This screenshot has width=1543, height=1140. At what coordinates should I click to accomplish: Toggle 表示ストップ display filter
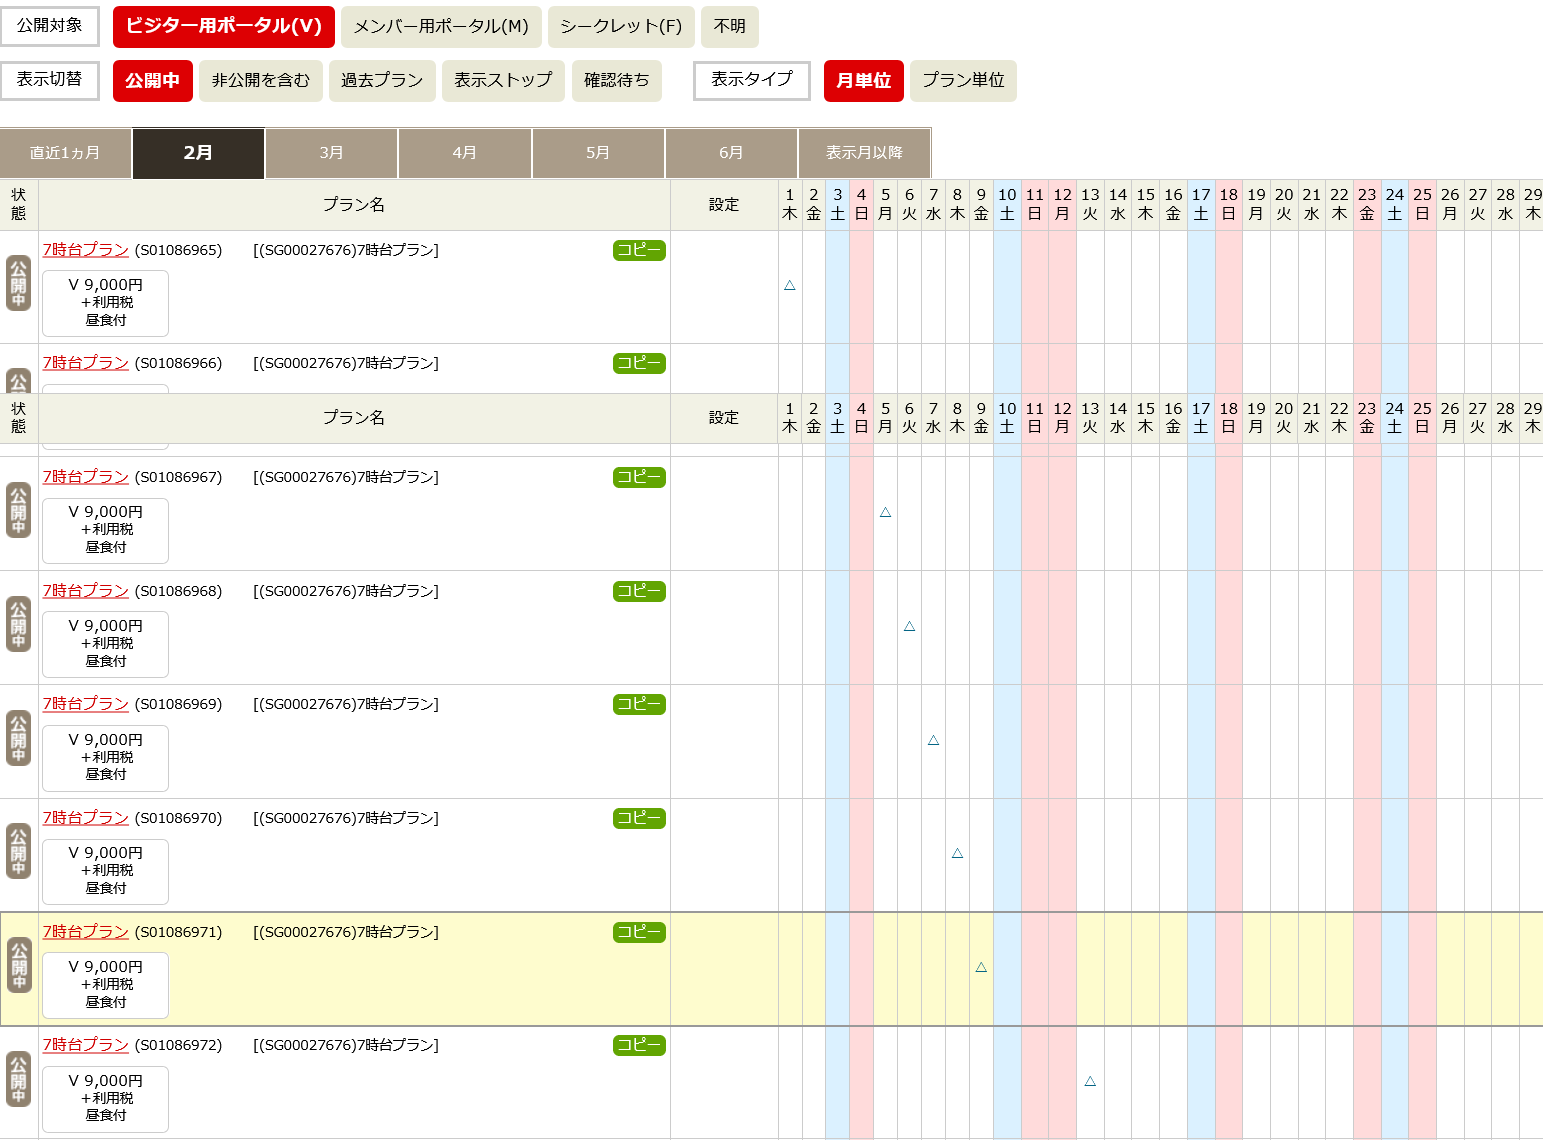tap(503, 81)
